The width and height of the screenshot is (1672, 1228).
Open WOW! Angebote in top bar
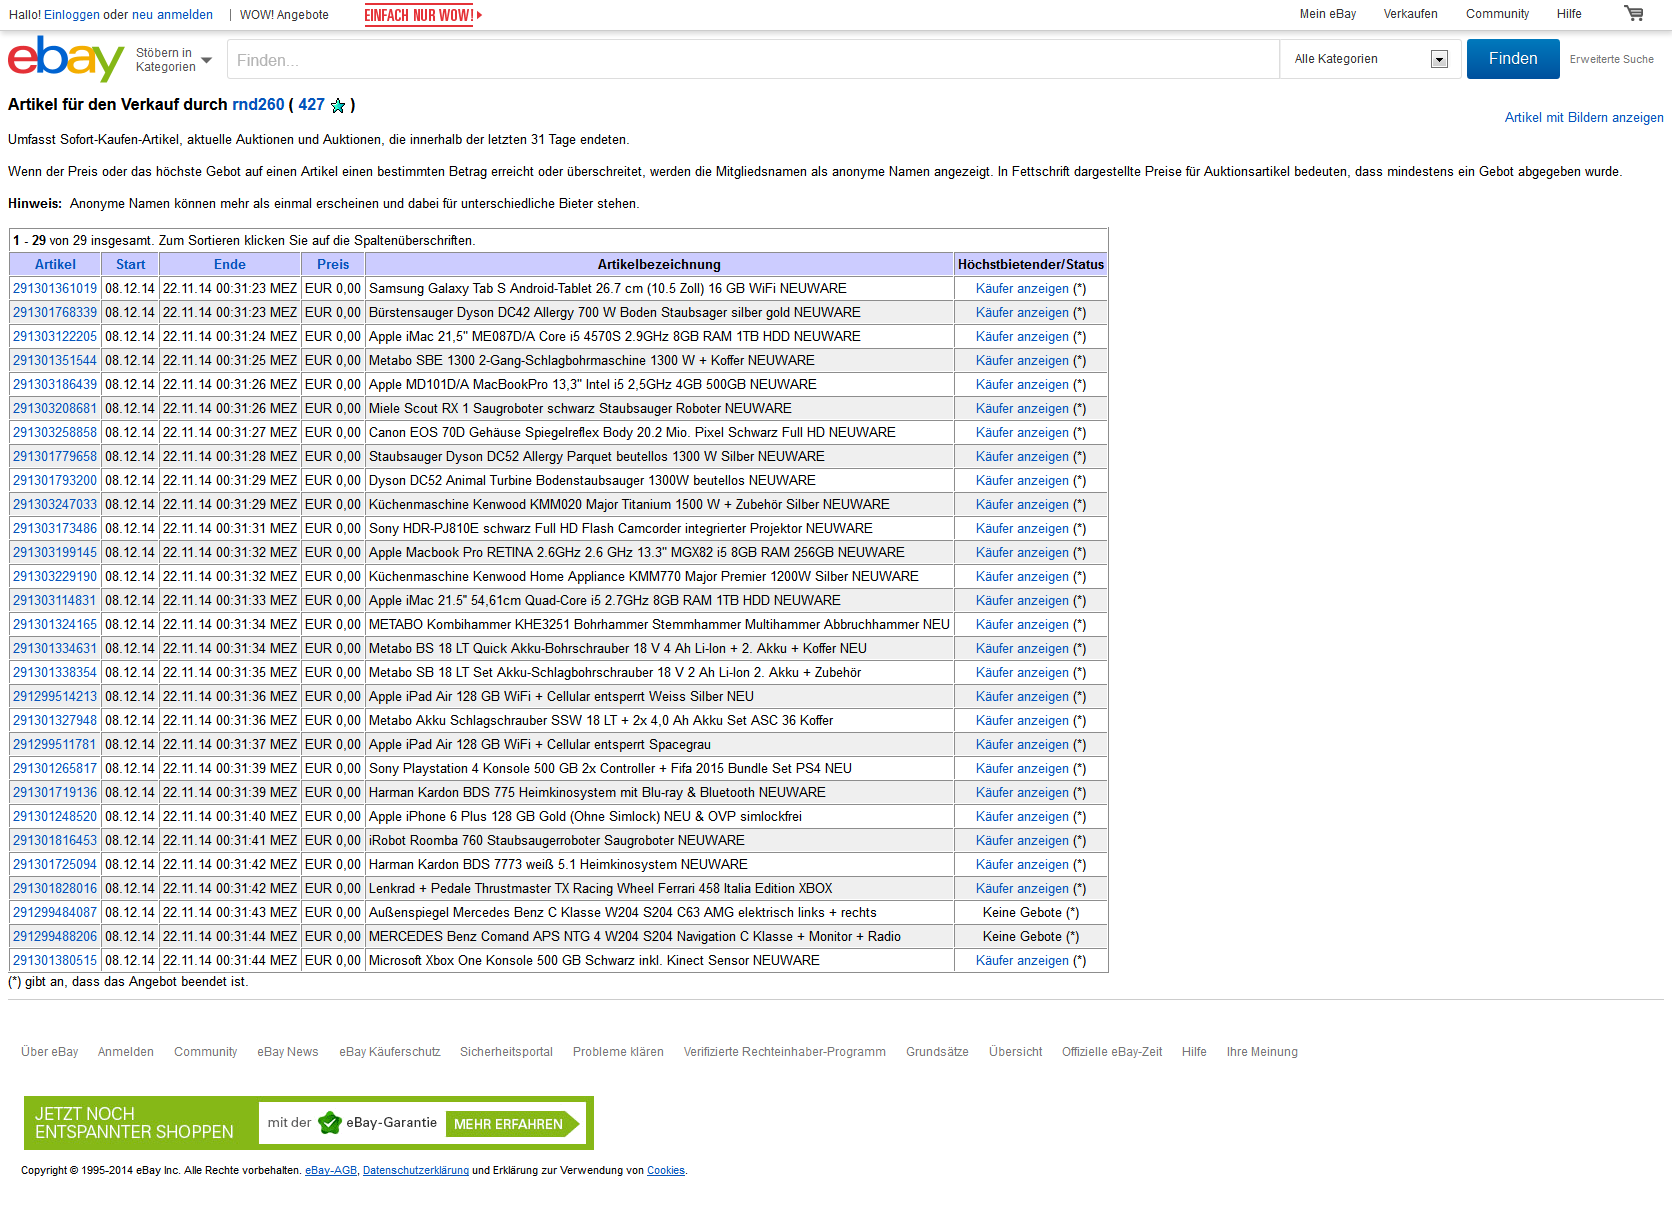(284, 15)
